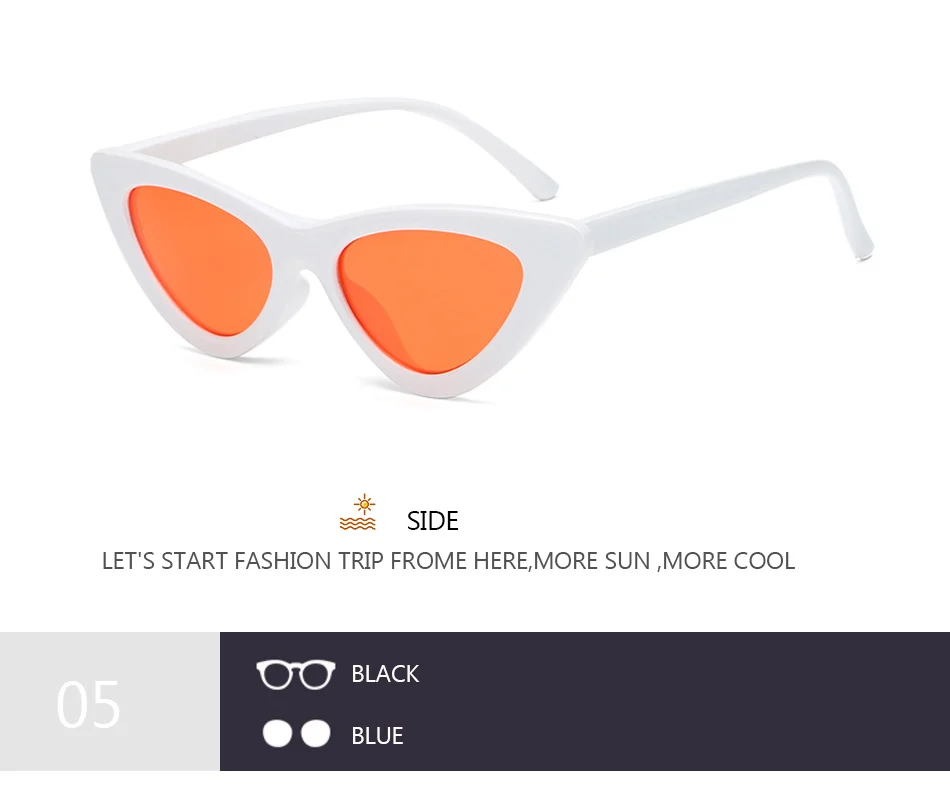Screen dimensions: 950x803
Task: Select the left white lens dot
Action: pyautogui.click(x=277, y=733)
